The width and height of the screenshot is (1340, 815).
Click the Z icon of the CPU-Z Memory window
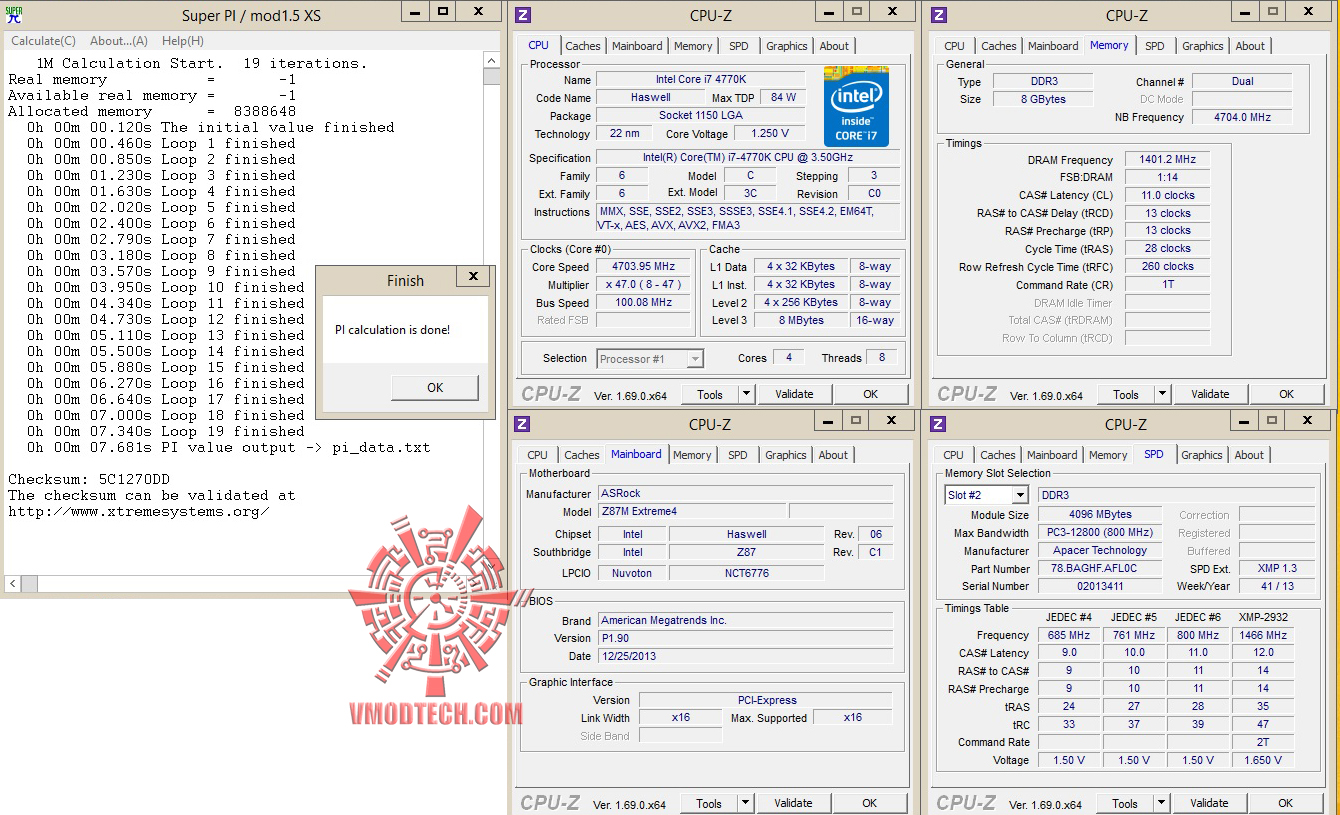(x=939, y=15)
